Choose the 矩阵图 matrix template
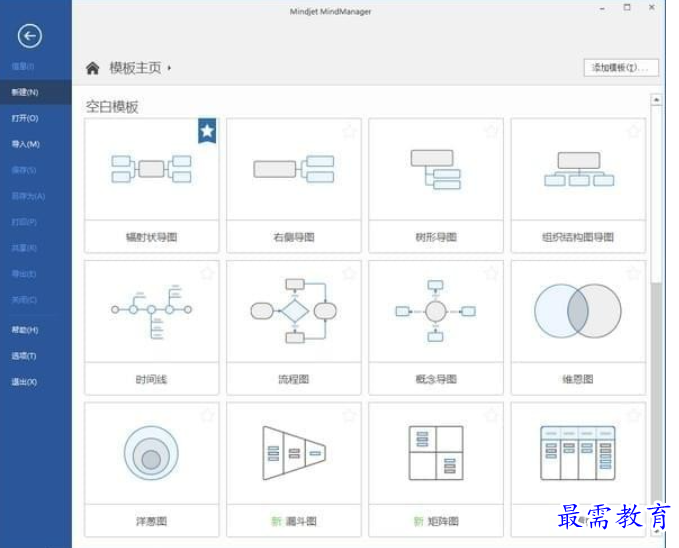Image resolution: width=679 pixels, height=548 pixels. (x=436, y=470)
